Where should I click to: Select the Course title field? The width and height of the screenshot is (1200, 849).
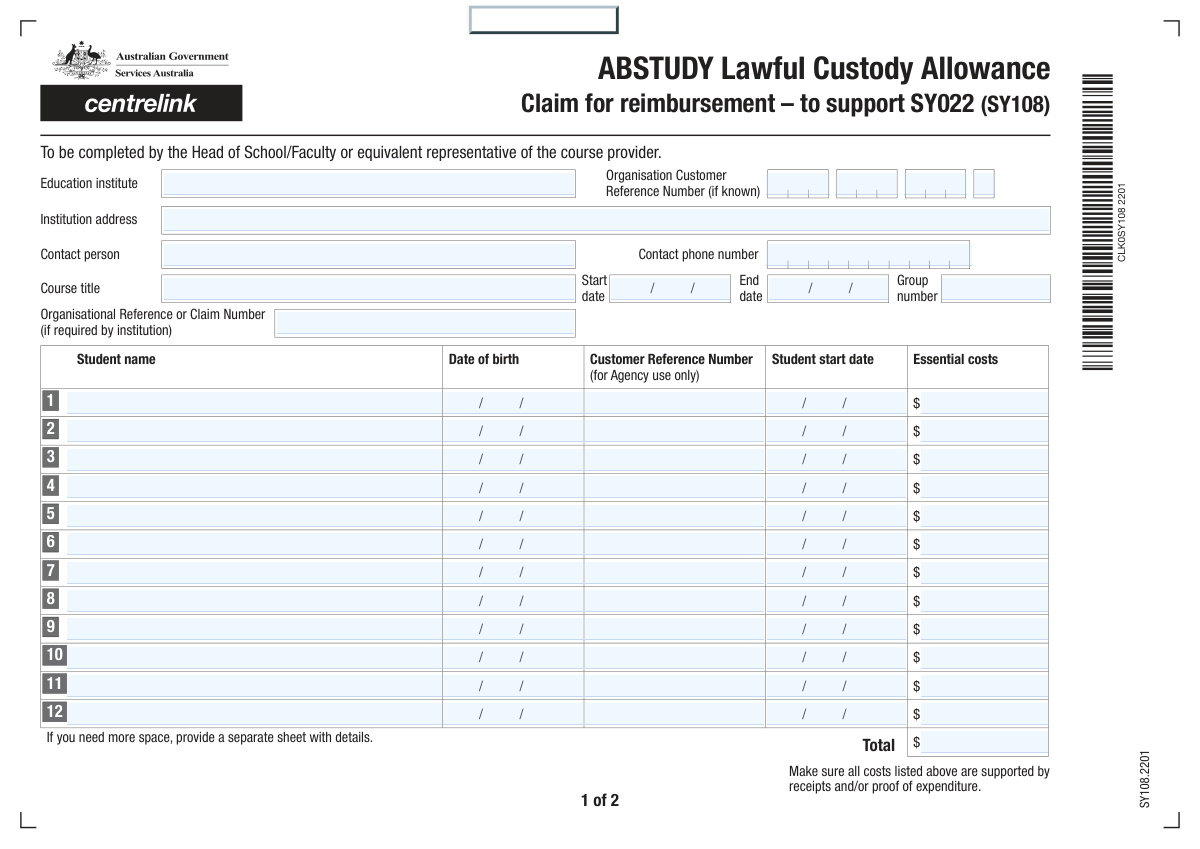pyautogui.click(x=368, y=288)
